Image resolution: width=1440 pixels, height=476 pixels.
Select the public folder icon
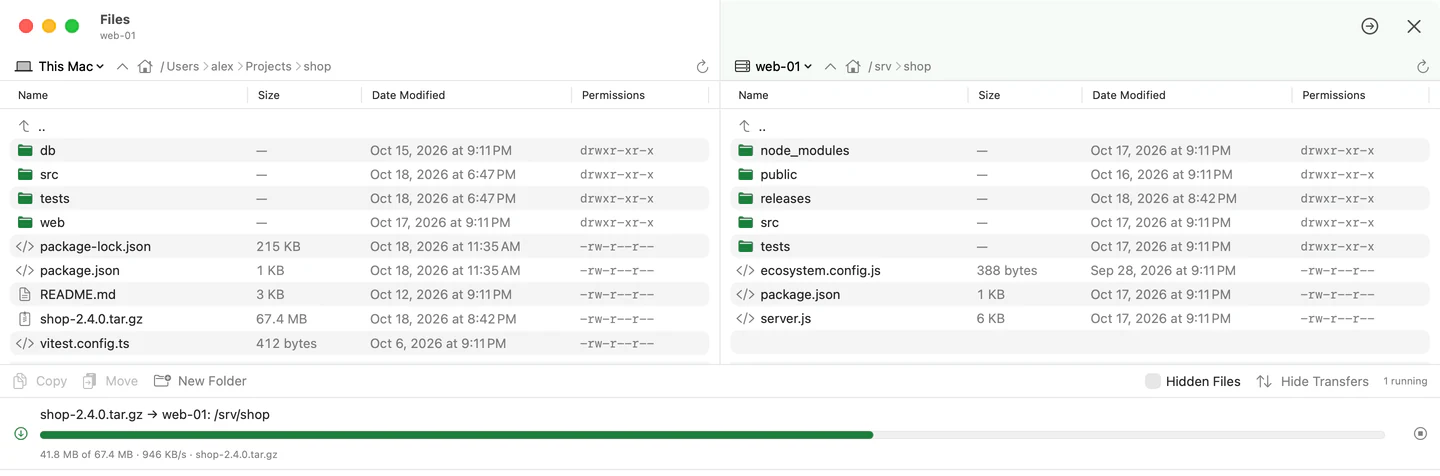coord(745,174)
